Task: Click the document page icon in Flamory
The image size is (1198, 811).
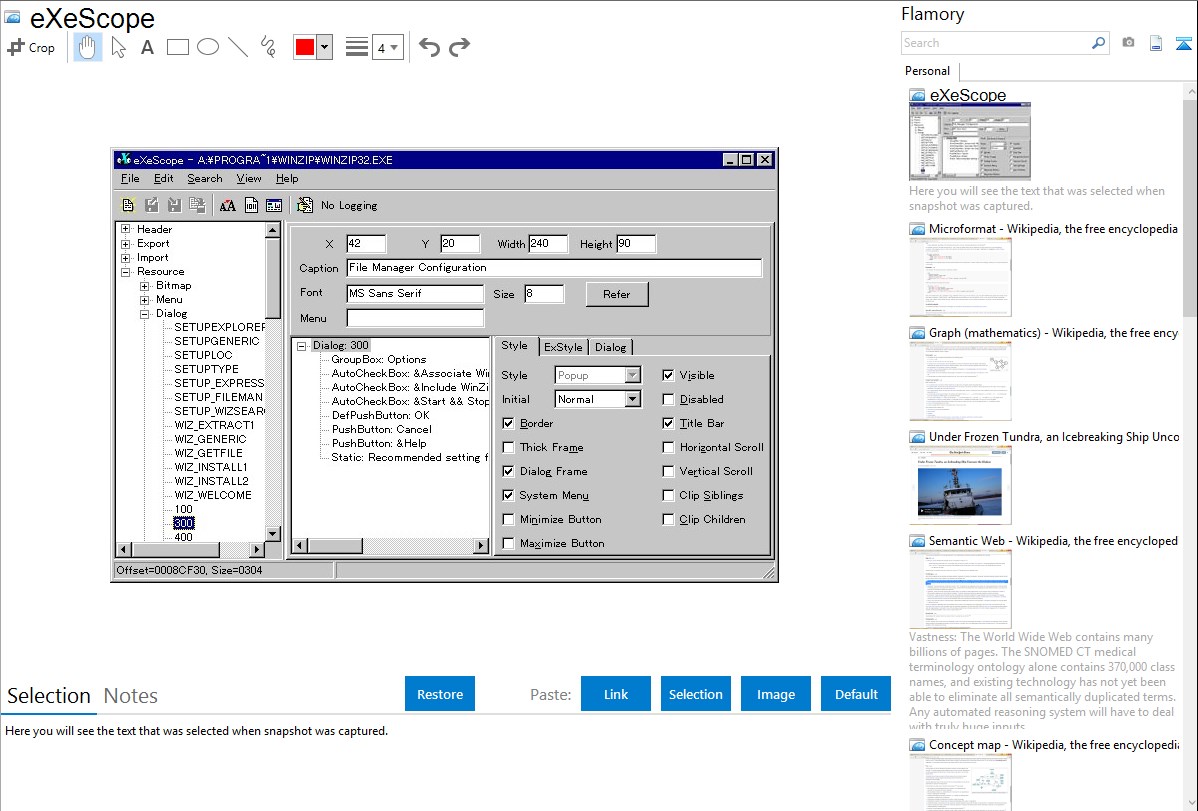Action: pos(1156,43)
